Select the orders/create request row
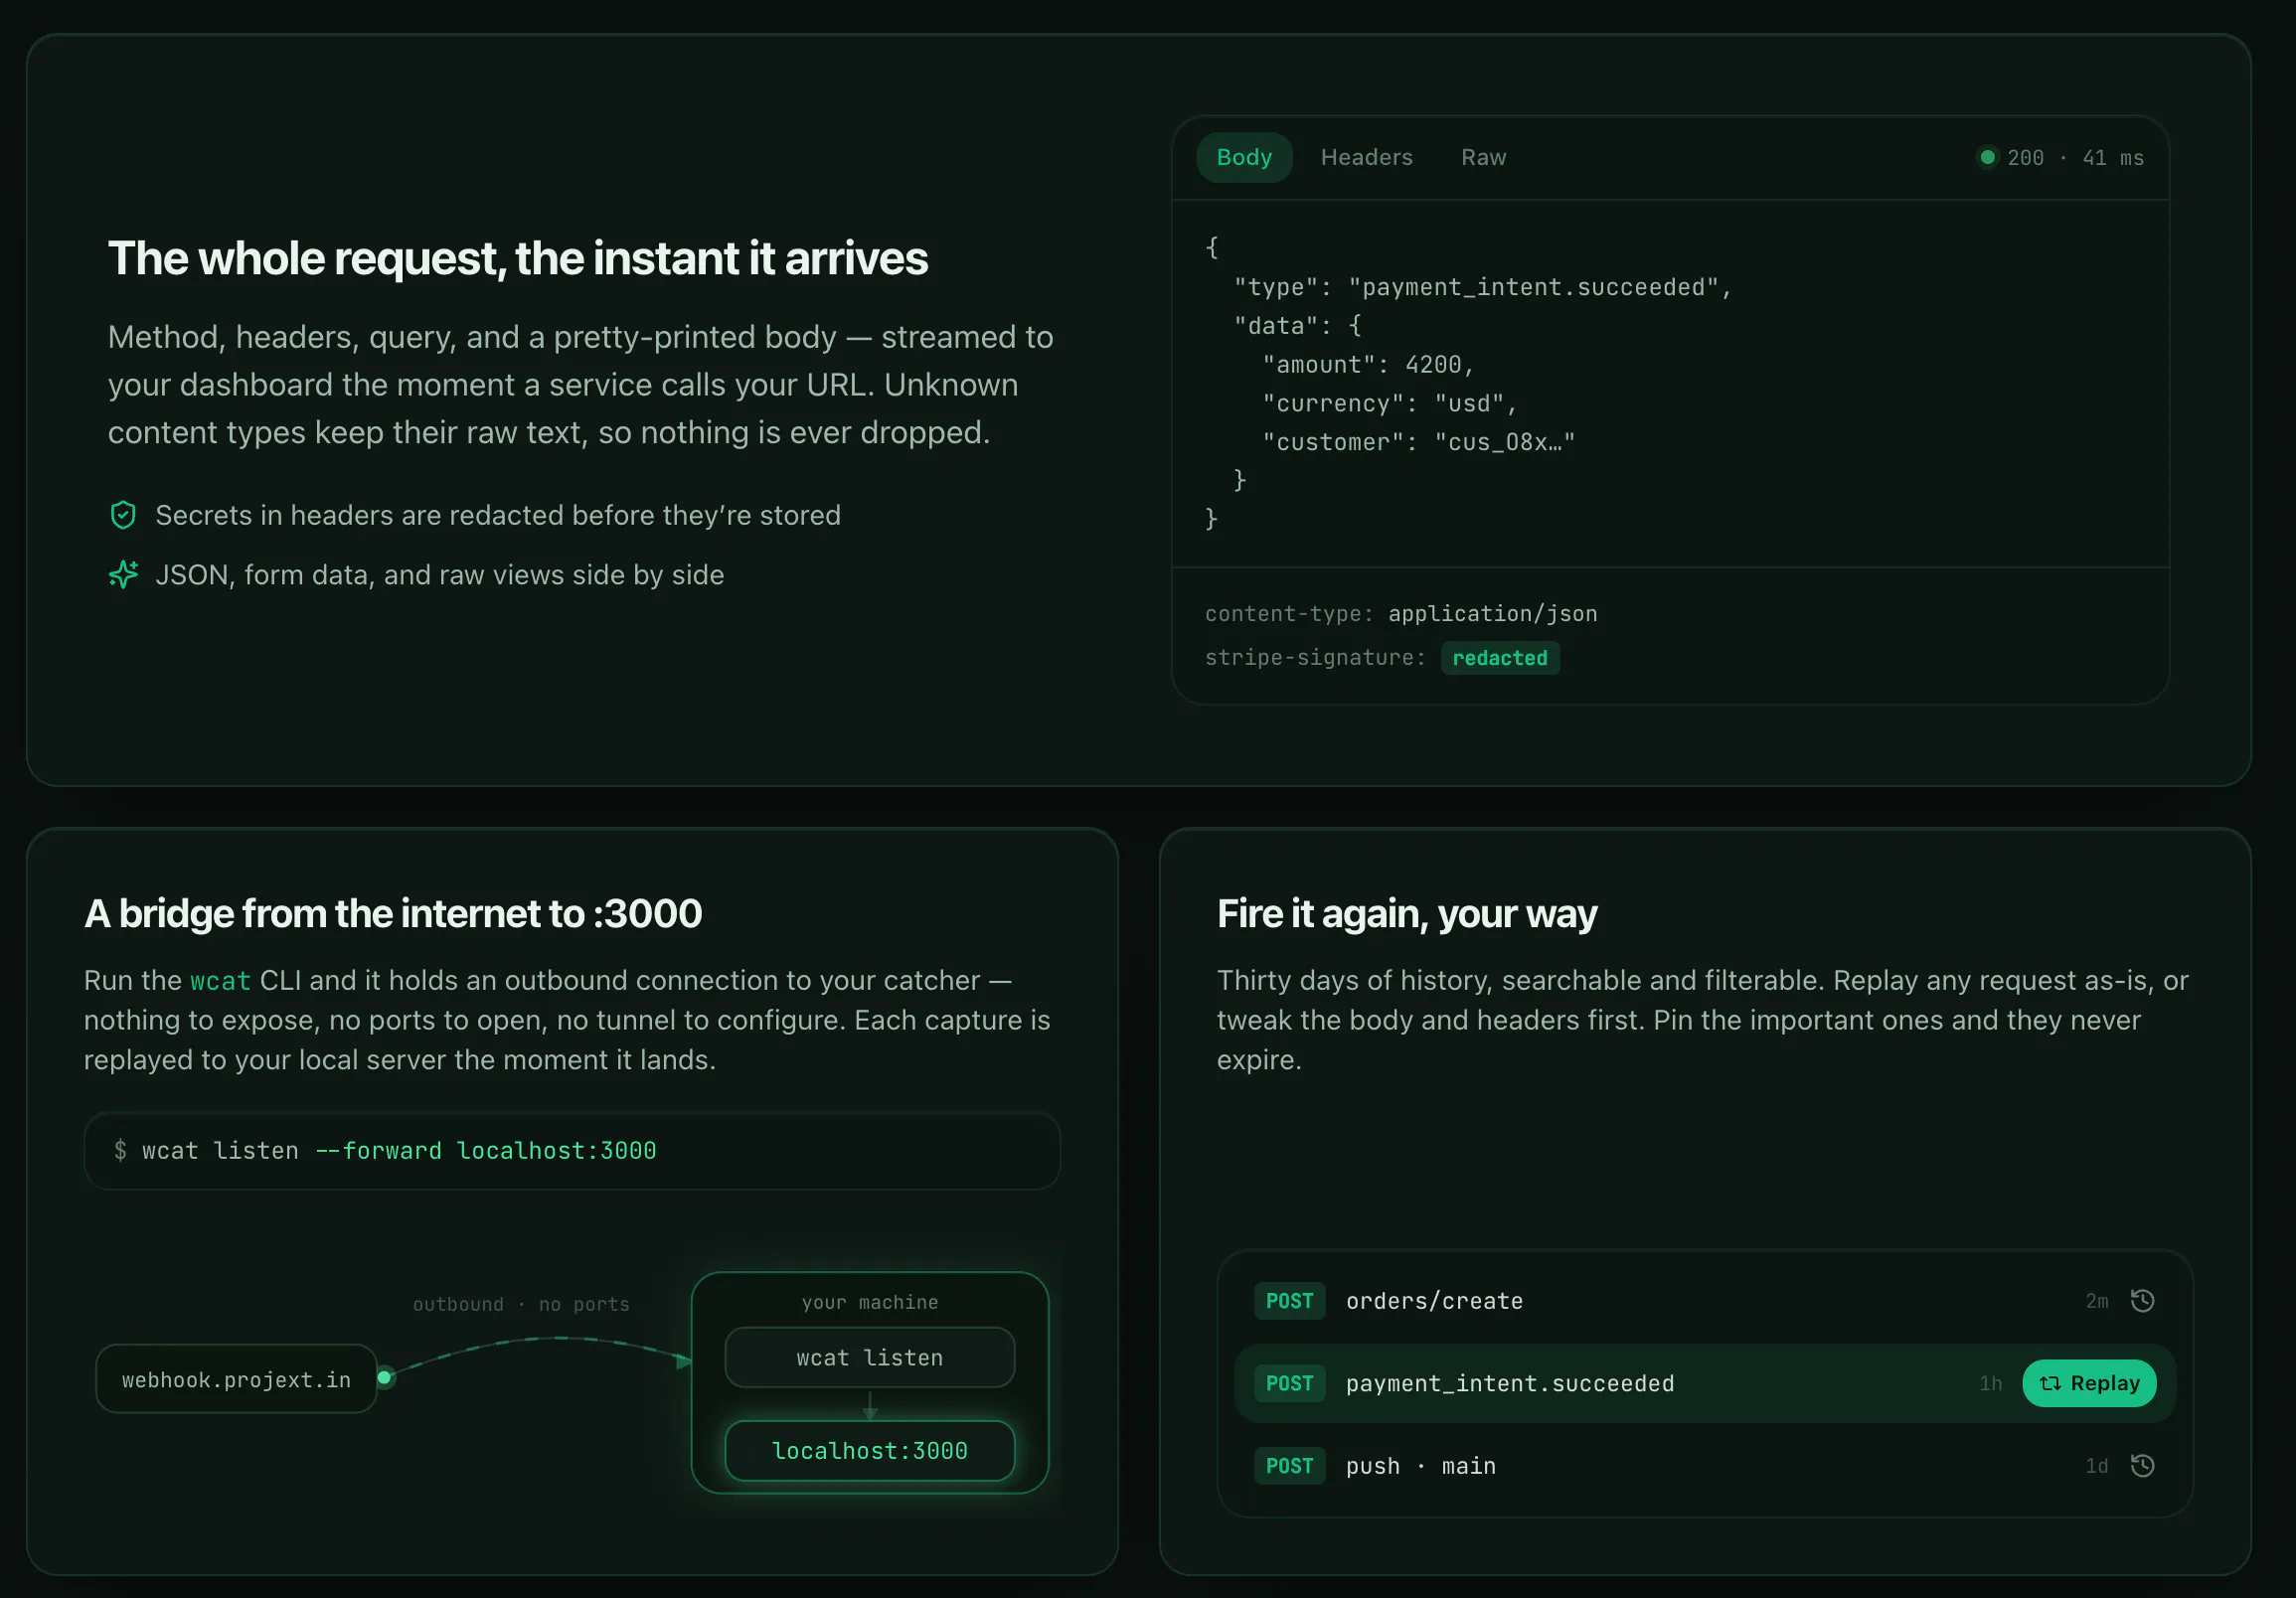 pyautogui.click(x=1705, y=1300)
